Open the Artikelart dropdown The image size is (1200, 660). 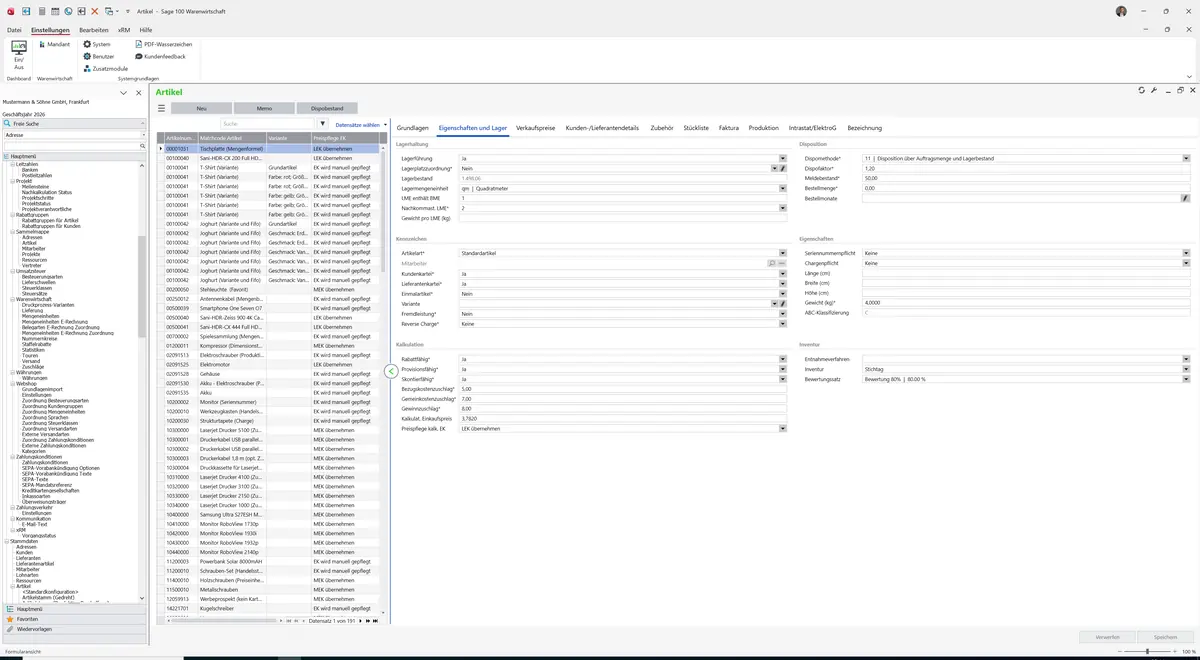[x=783, y=253]
